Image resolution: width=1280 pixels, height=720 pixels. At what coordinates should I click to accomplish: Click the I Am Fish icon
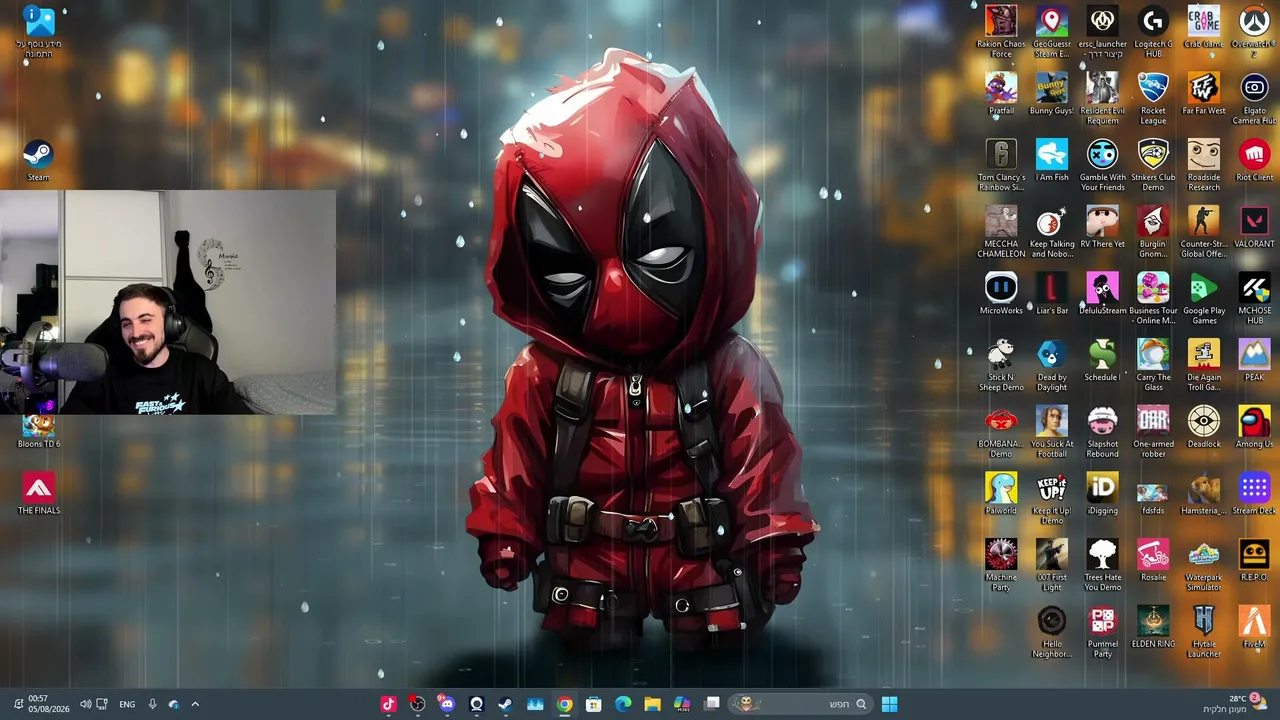tap(1051, 160)
